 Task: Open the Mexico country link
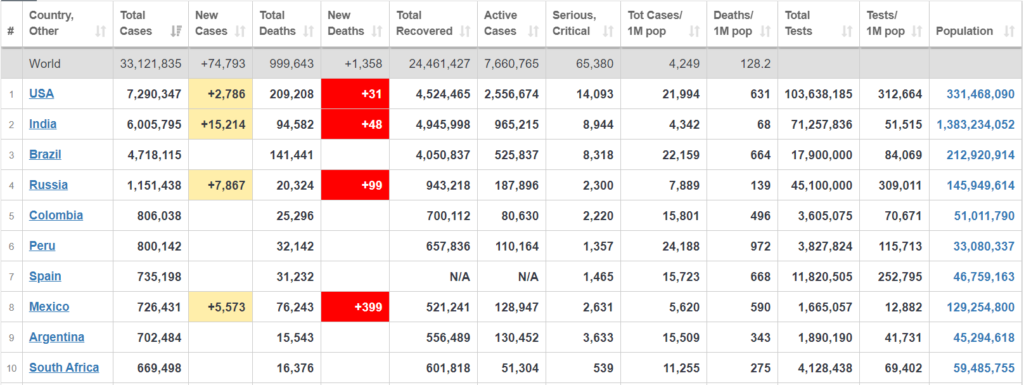coord(49,307)
